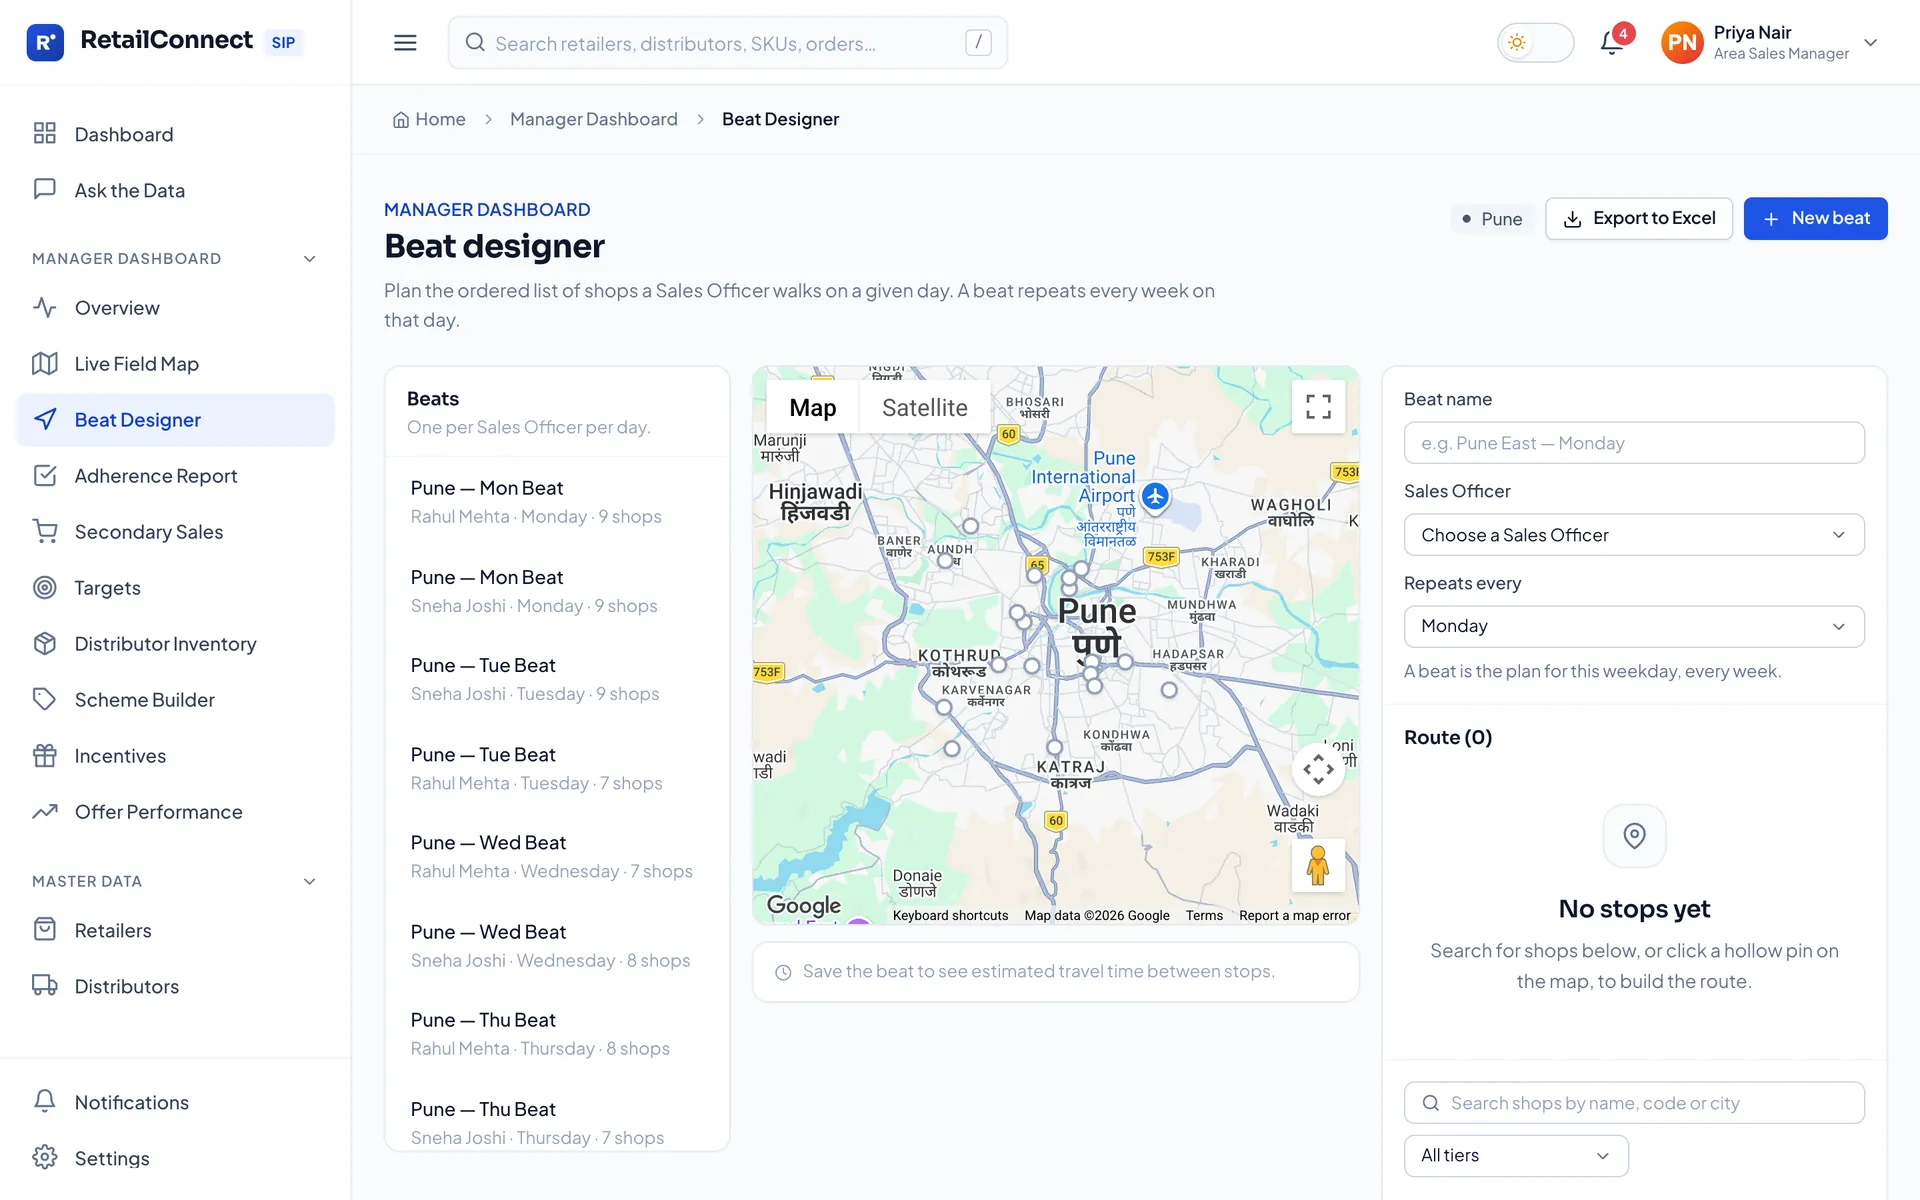Switch the map to Satellite view
The width and height of the screenshot is (1920, 1200).
point(925,408)
